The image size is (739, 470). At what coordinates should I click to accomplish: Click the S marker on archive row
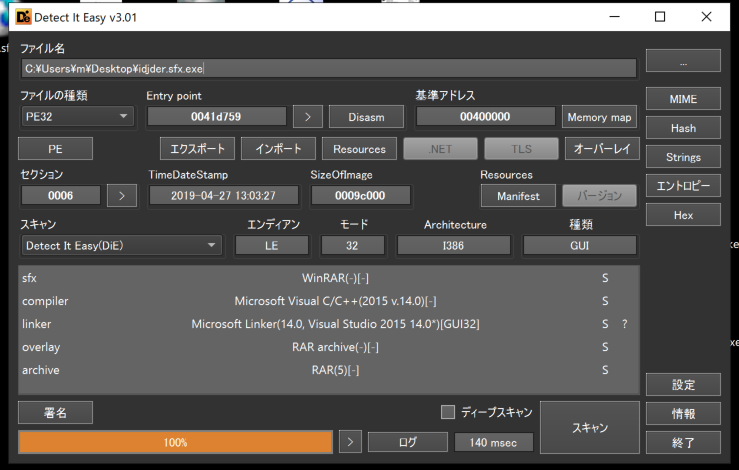605,370
